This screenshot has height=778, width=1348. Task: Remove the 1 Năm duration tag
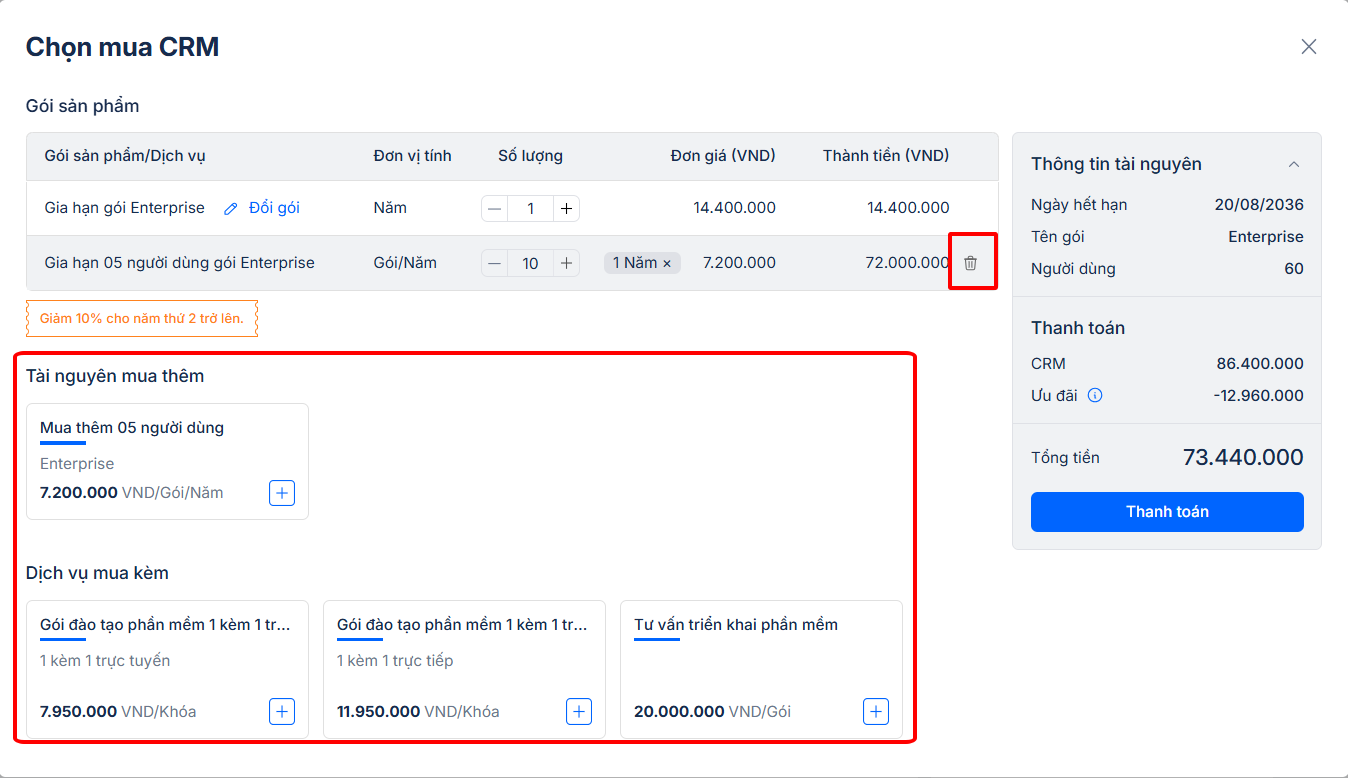(667, 263)
